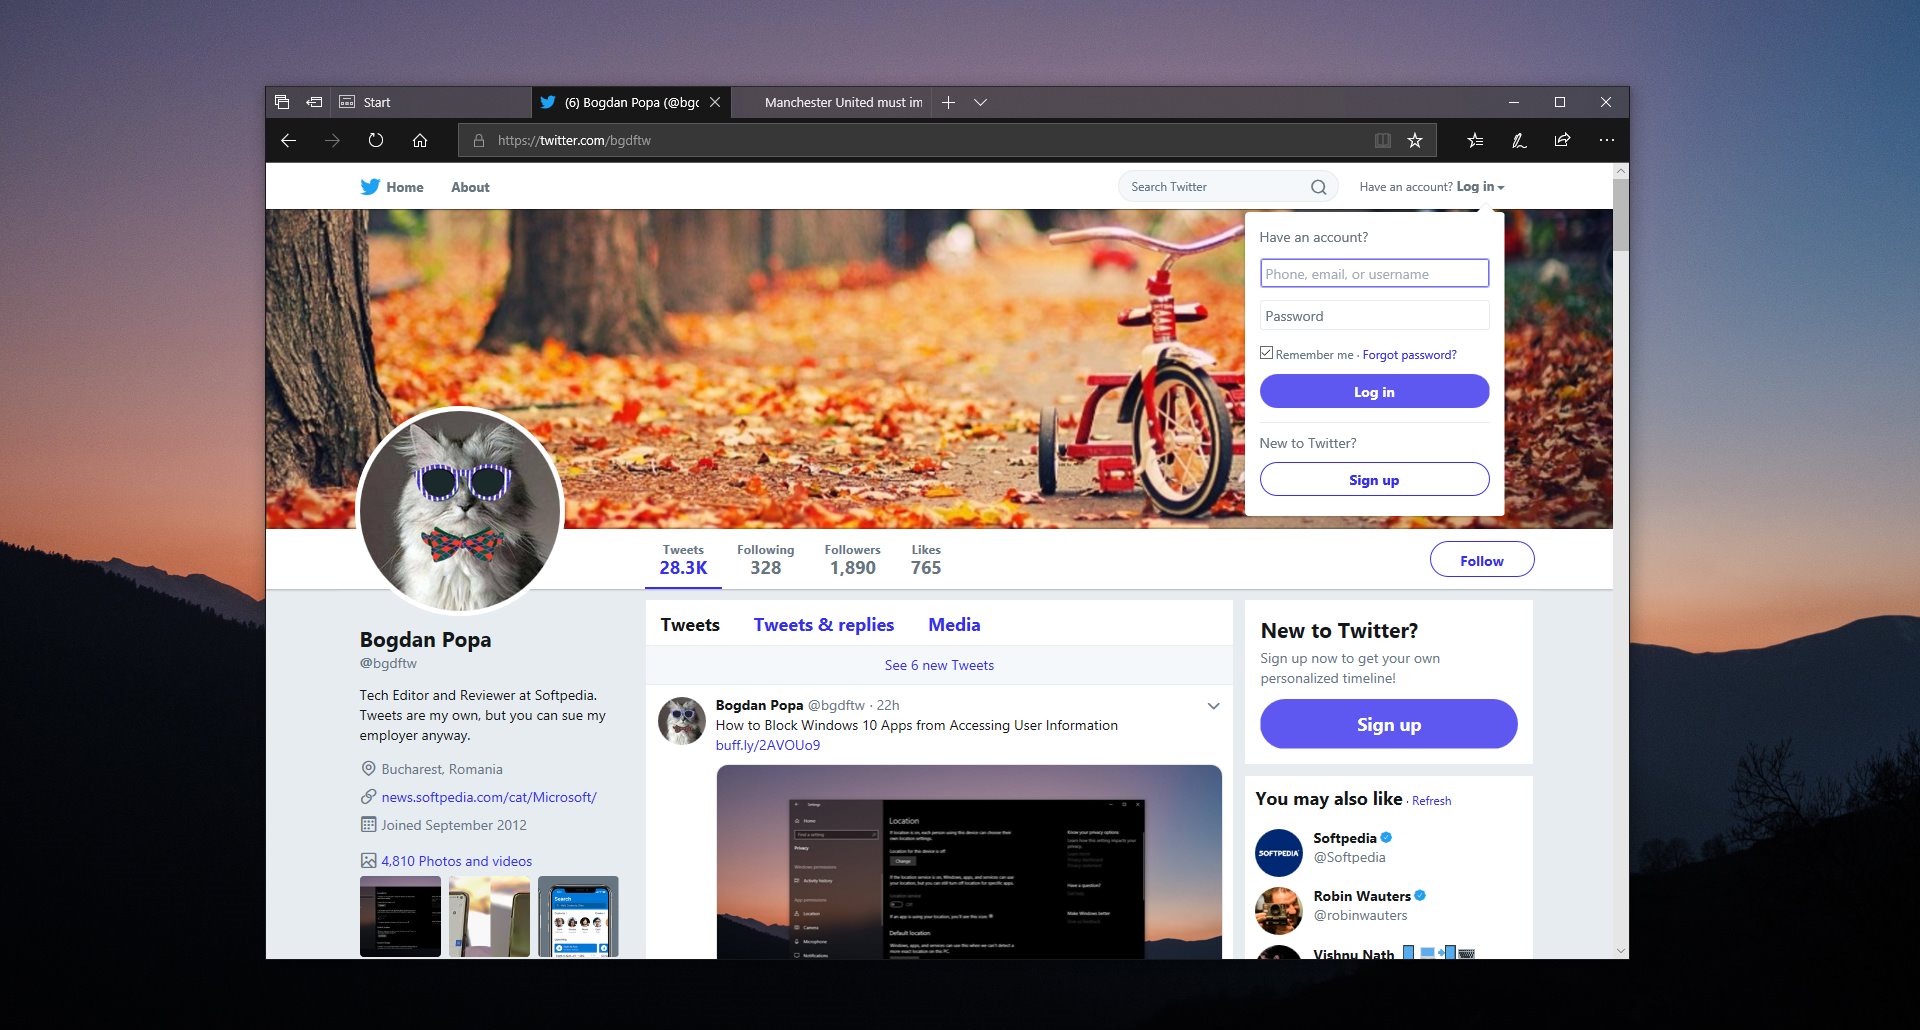
Task: Click the scrollbar down arrow
Action: pyautogui.click(x=1621, y=951)
